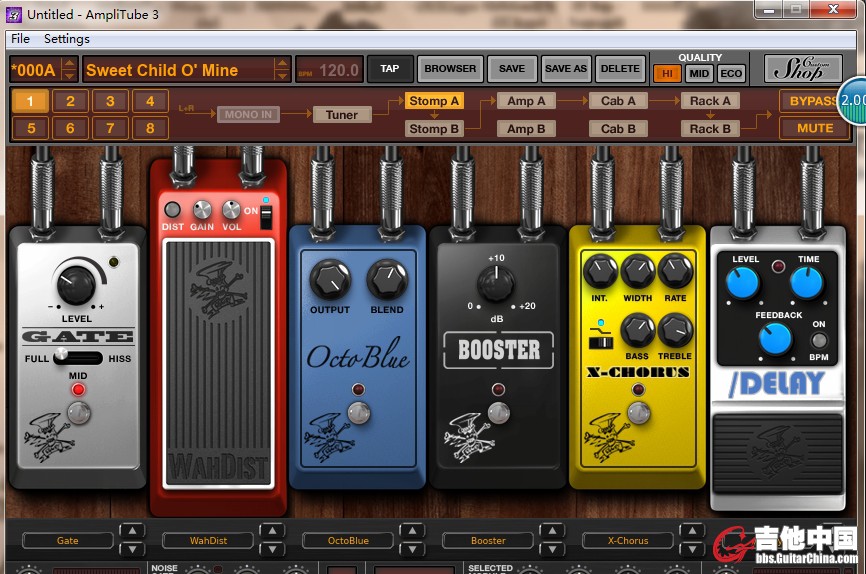Open the Tuner module

pos(342,115)
